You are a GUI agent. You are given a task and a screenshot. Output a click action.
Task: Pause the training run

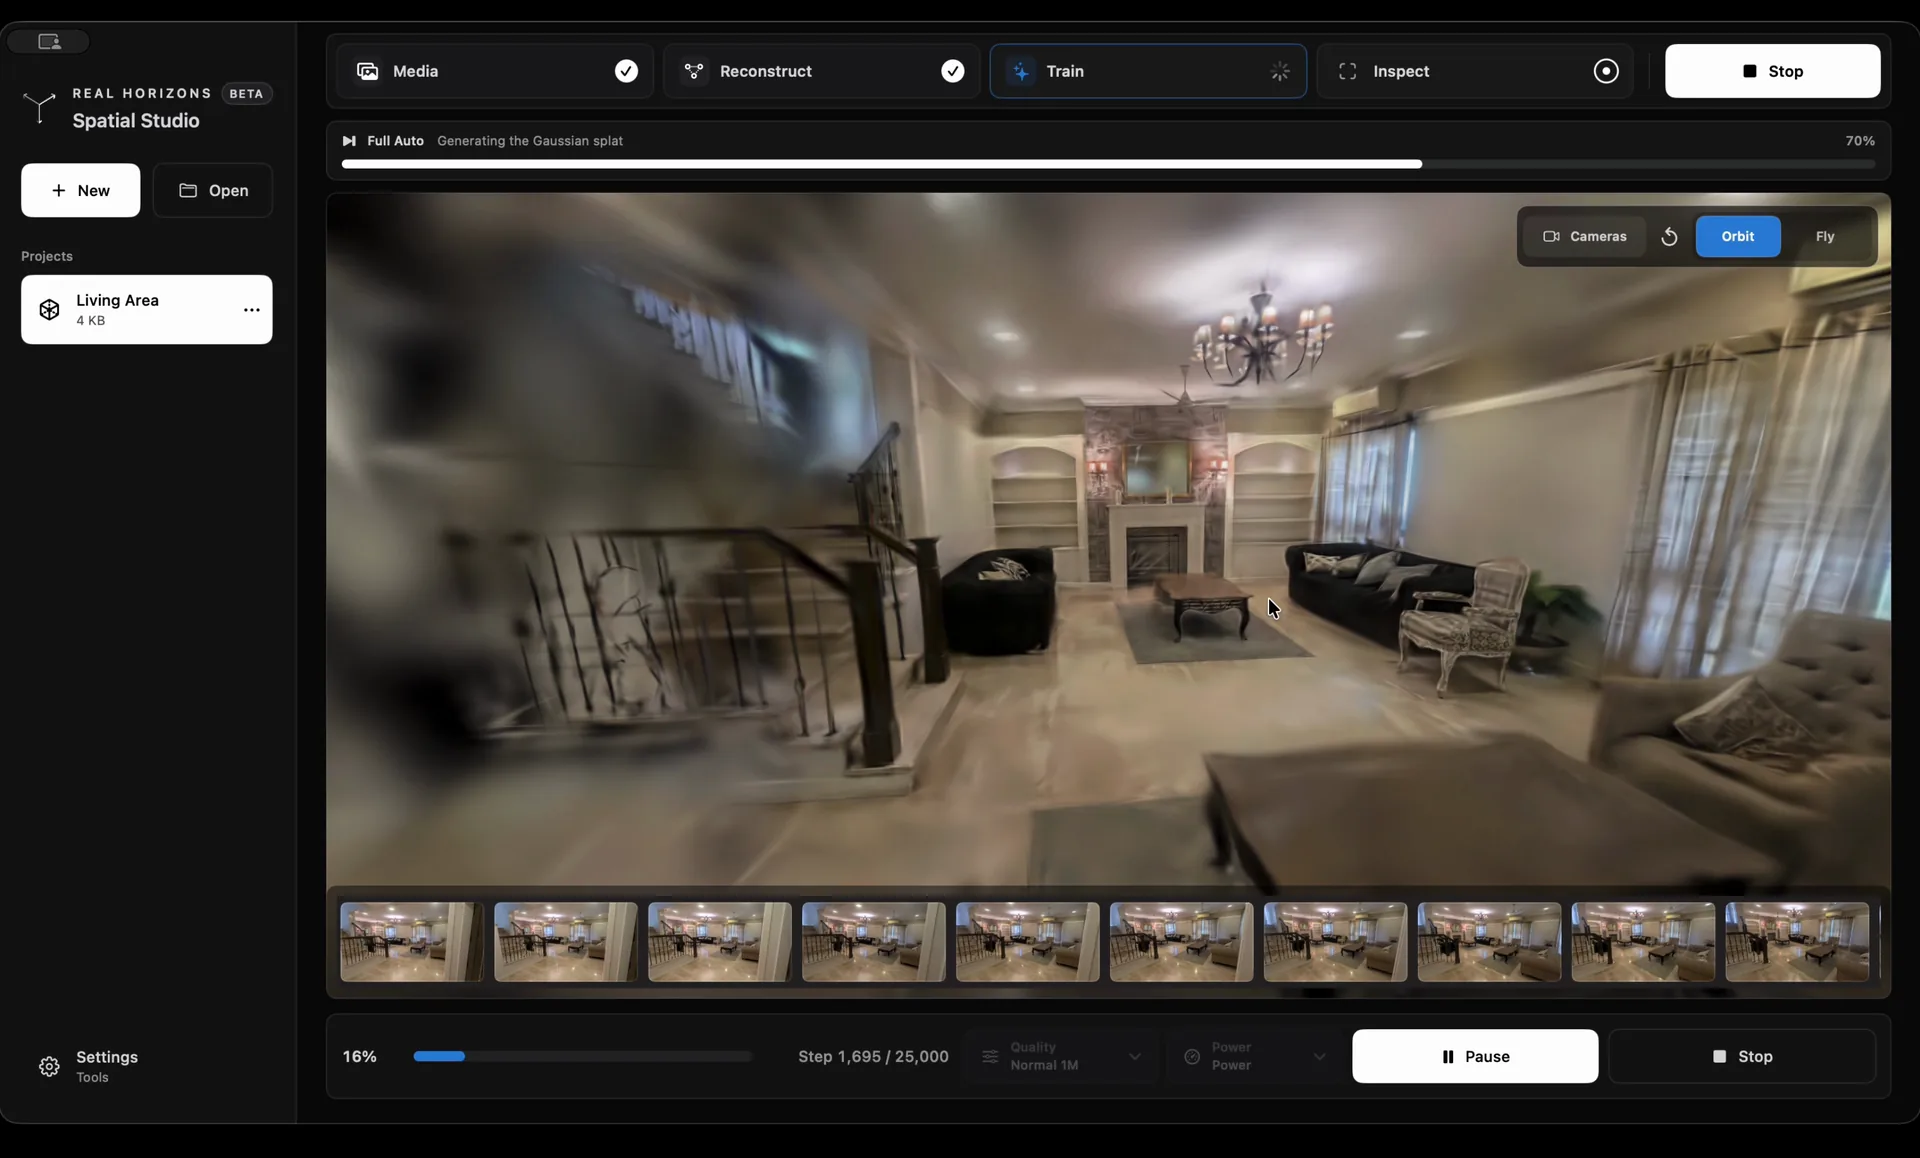point(1475,1056)
